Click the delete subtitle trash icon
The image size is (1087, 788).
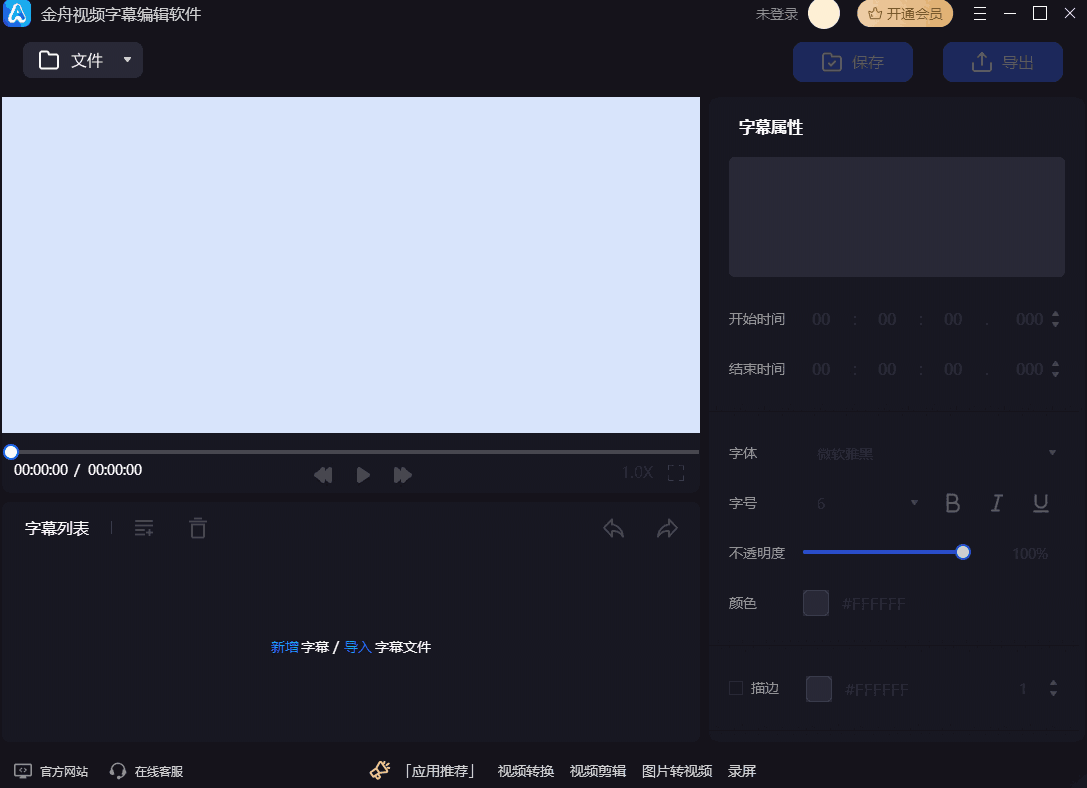[x=197, y=528]
